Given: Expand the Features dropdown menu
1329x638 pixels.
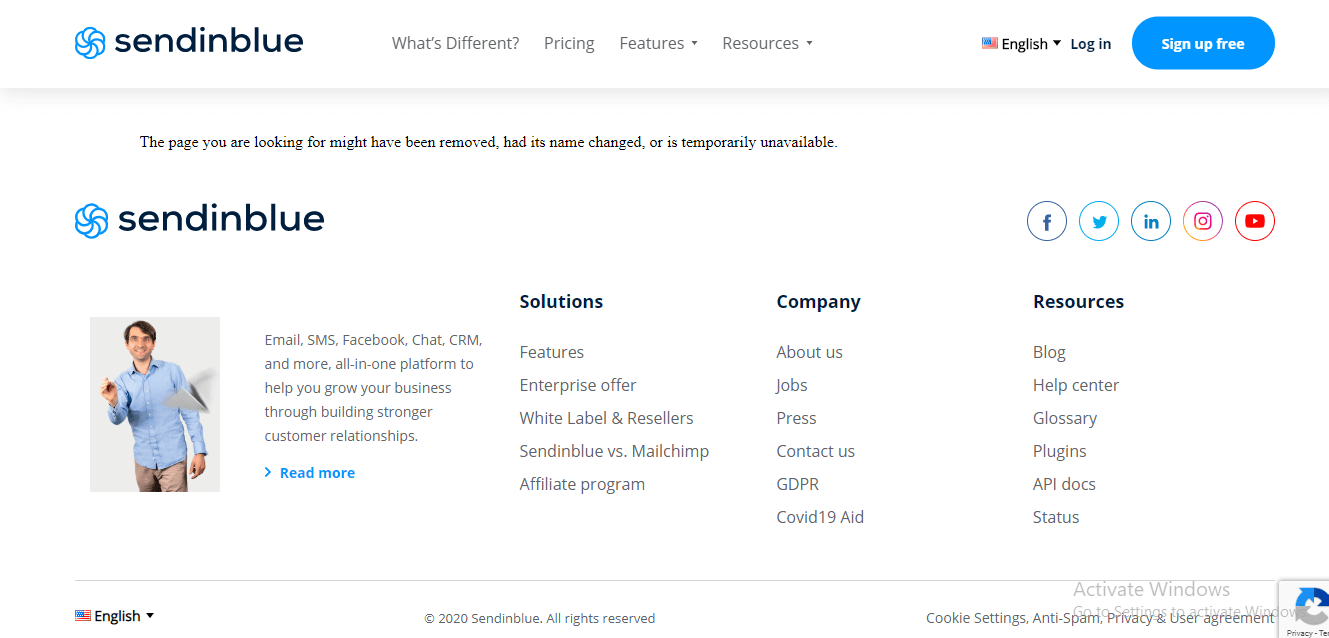Looking at the screenshot, I should pyautogui.click(x=658, y=43).
